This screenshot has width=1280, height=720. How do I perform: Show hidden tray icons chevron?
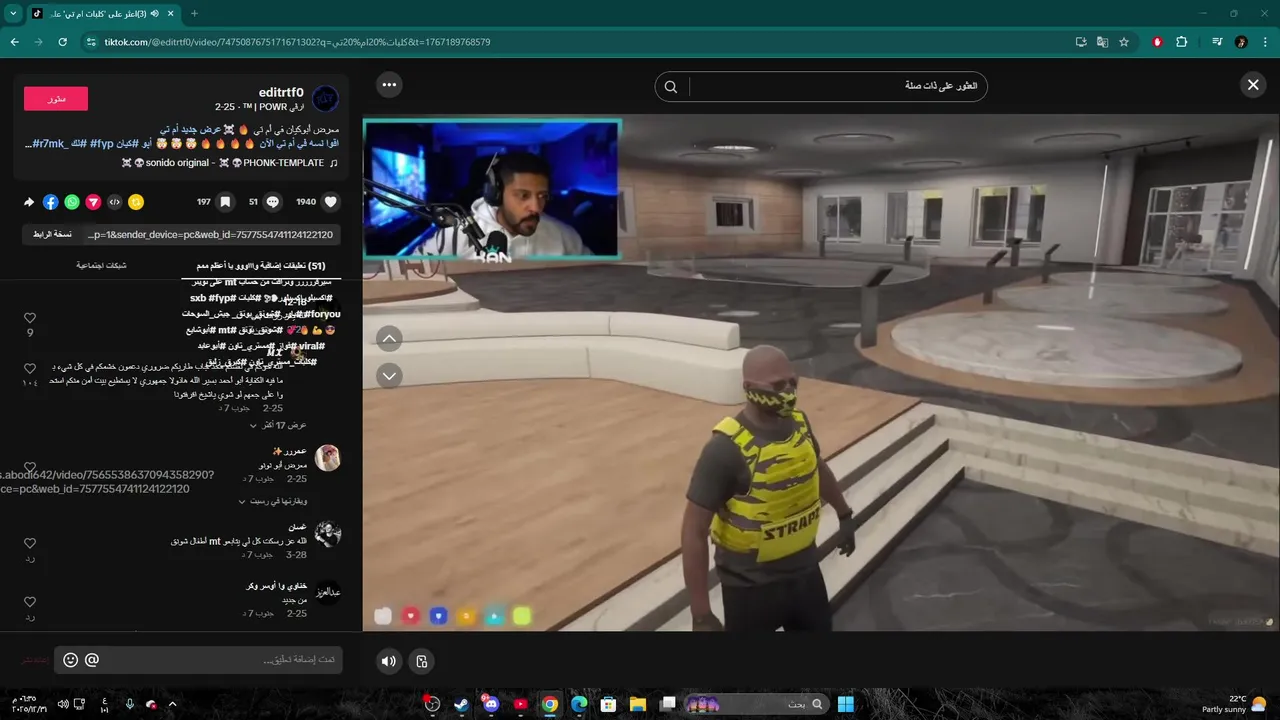[x=172, y=704]
